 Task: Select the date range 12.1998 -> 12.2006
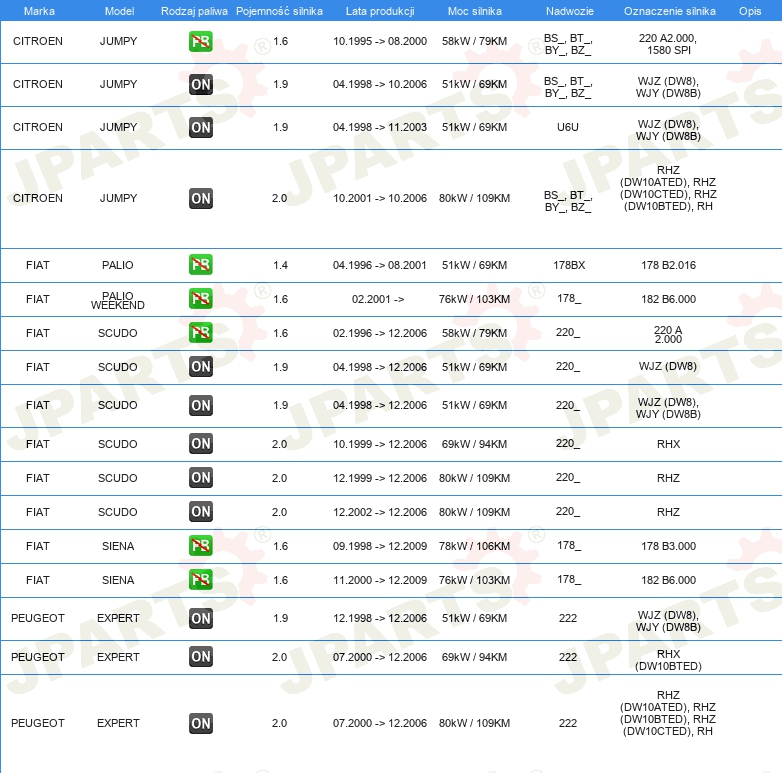[x=380, y=618]
